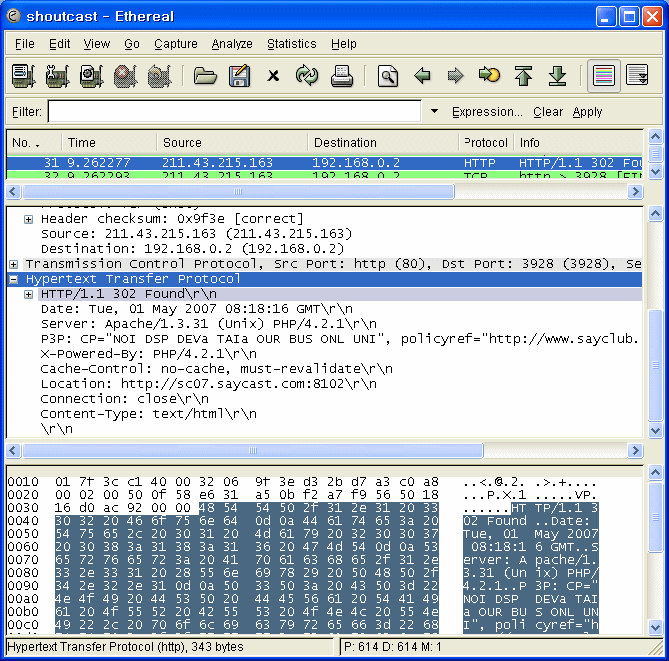Expand HTTP/1.1 302 Found node
This screenshot has width=669, height=661.
coord(29,294)
